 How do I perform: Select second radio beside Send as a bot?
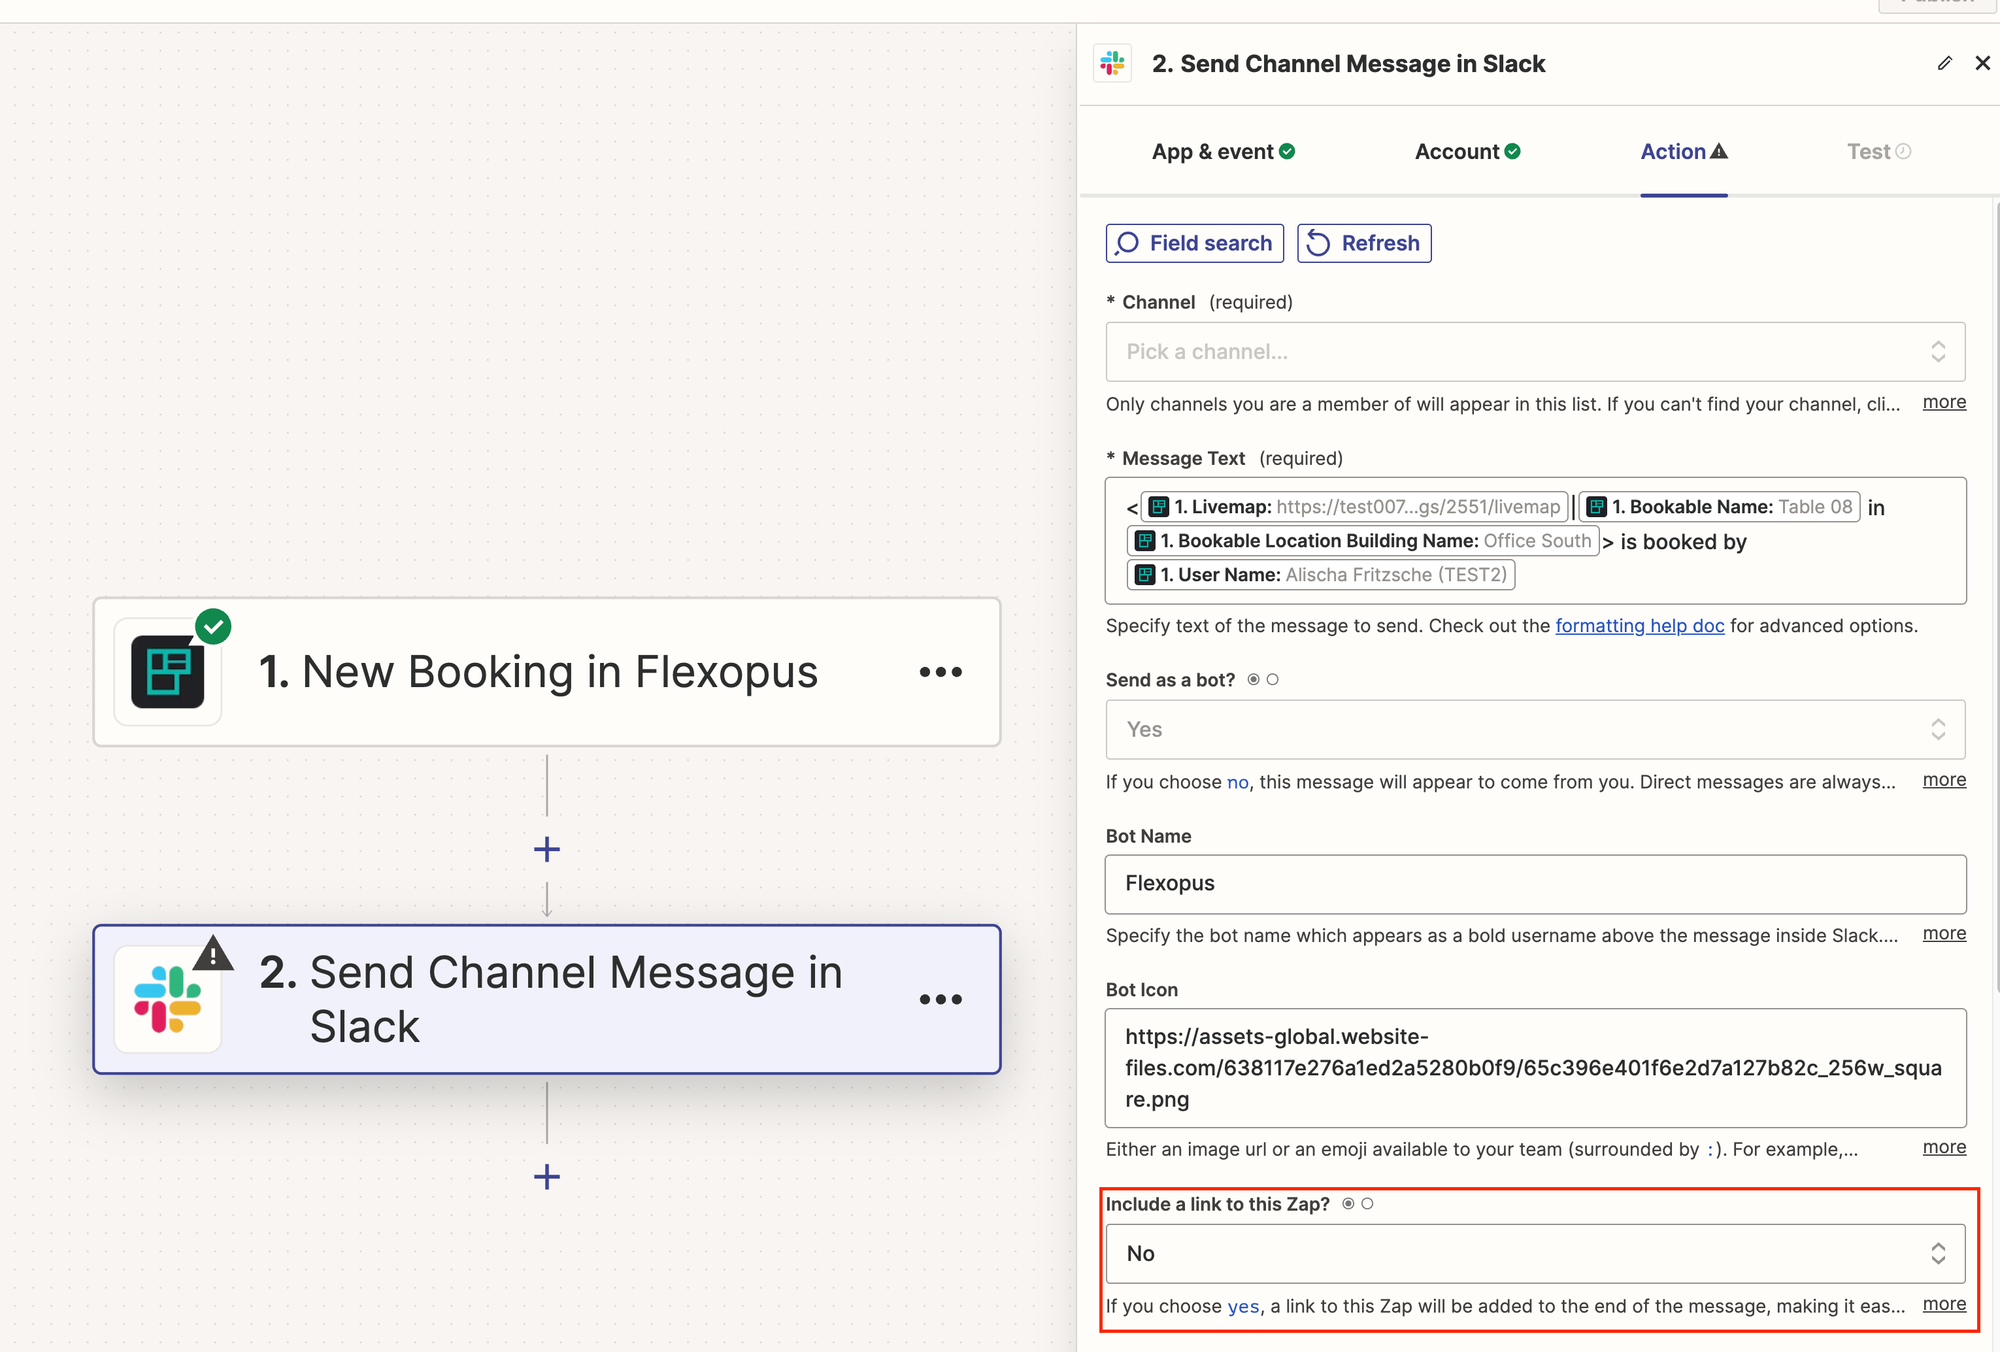tap(1273, 680)
